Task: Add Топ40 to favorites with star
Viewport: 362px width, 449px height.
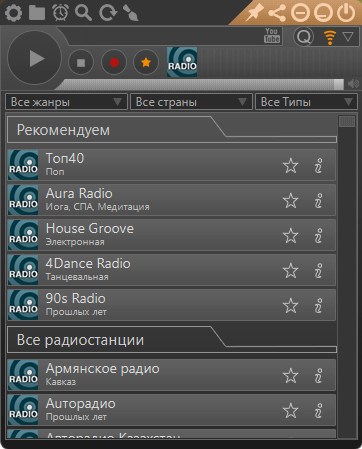Action: (x=291, y=165)
